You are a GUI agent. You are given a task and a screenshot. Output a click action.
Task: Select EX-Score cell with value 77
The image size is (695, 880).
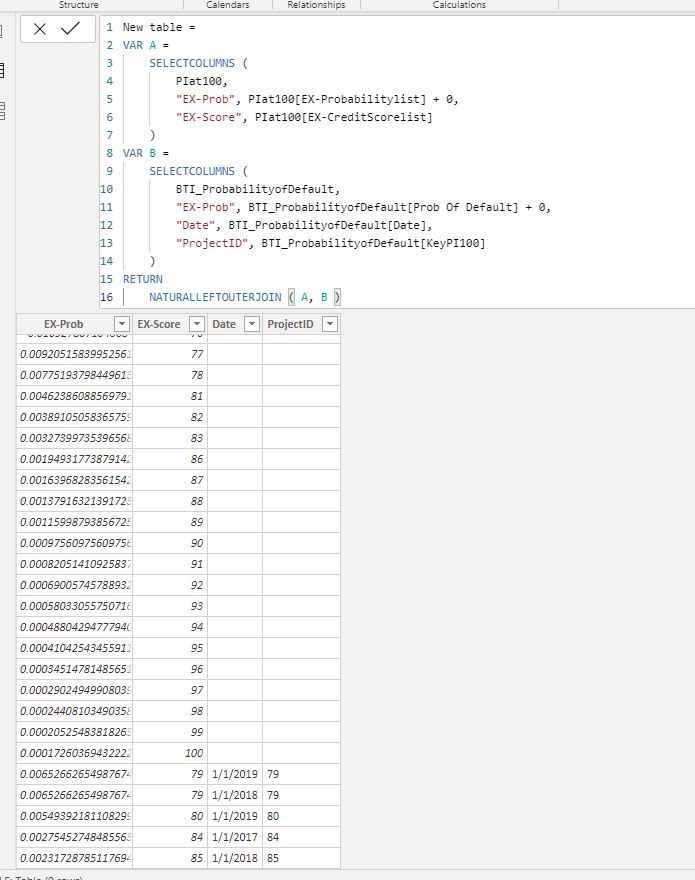[170, 354]
